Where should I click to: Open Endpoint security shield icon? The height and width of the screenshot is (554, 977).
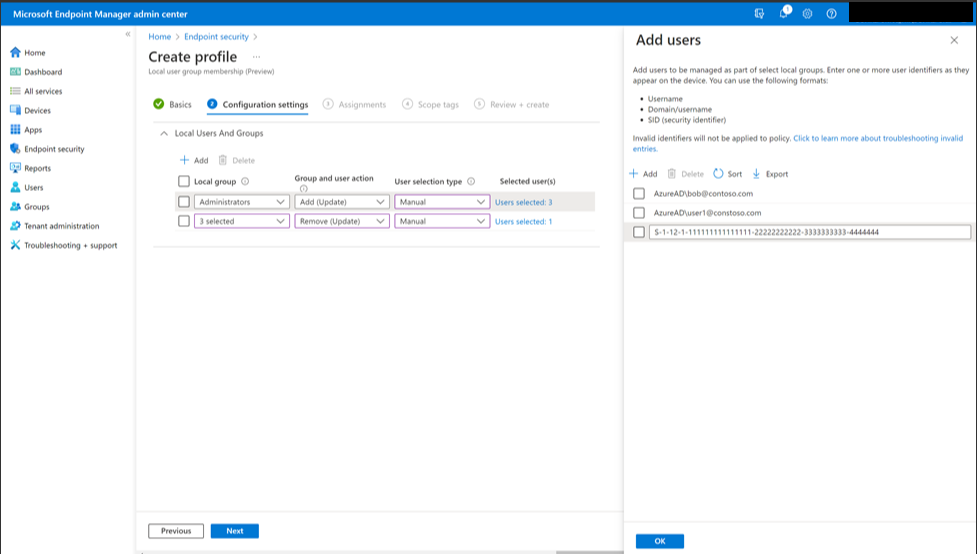pyautogui.click(x=16, y=149)
